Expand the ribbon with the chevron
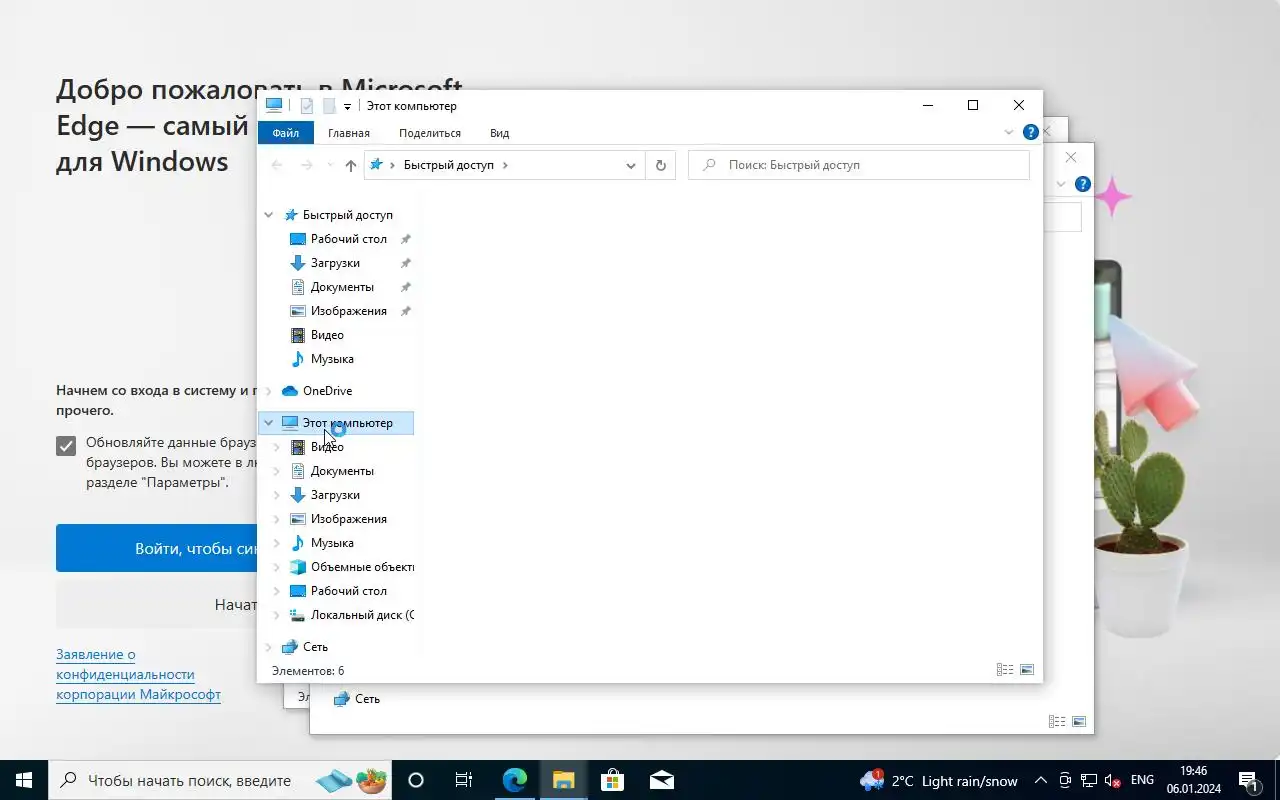1280x800 pixels. point(1008,132)
